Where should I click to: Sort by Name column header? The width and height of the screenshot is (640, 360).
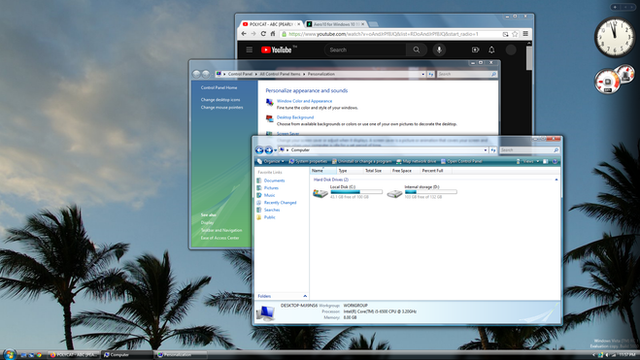point(323,171)
